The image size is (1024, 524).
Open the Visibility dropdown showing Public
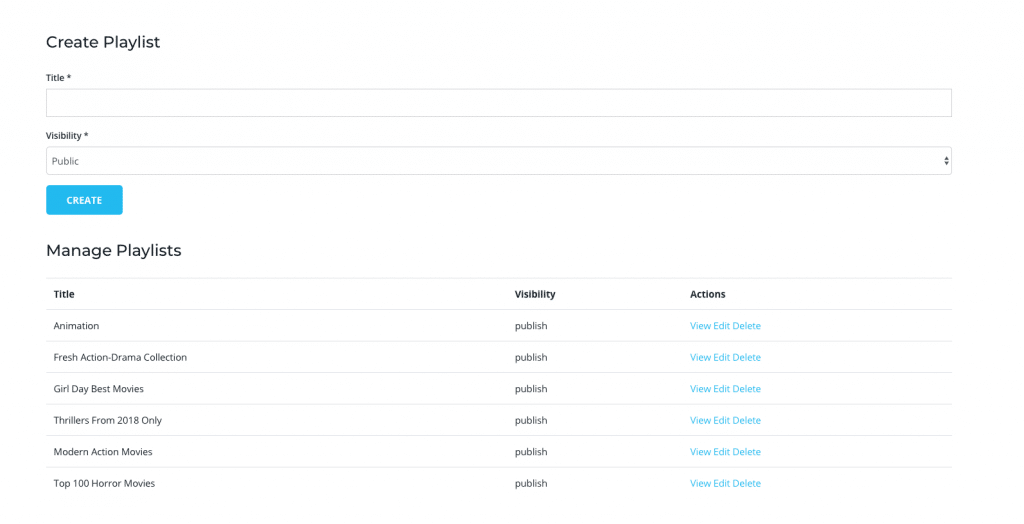click(498, 161)
